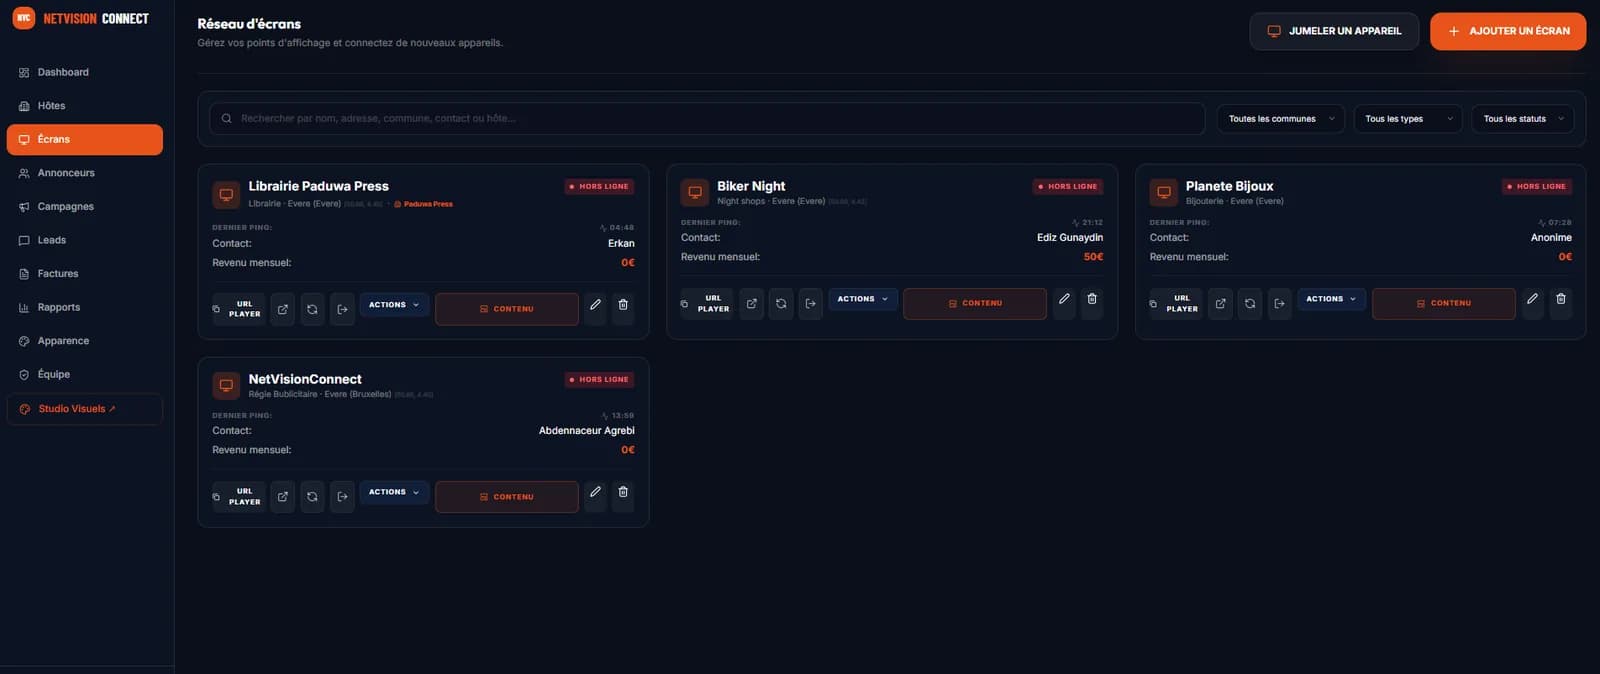Click screen icon of Biker Night card
The height and width of the screenshot is (674, 1600).
[x=695, y=192]
